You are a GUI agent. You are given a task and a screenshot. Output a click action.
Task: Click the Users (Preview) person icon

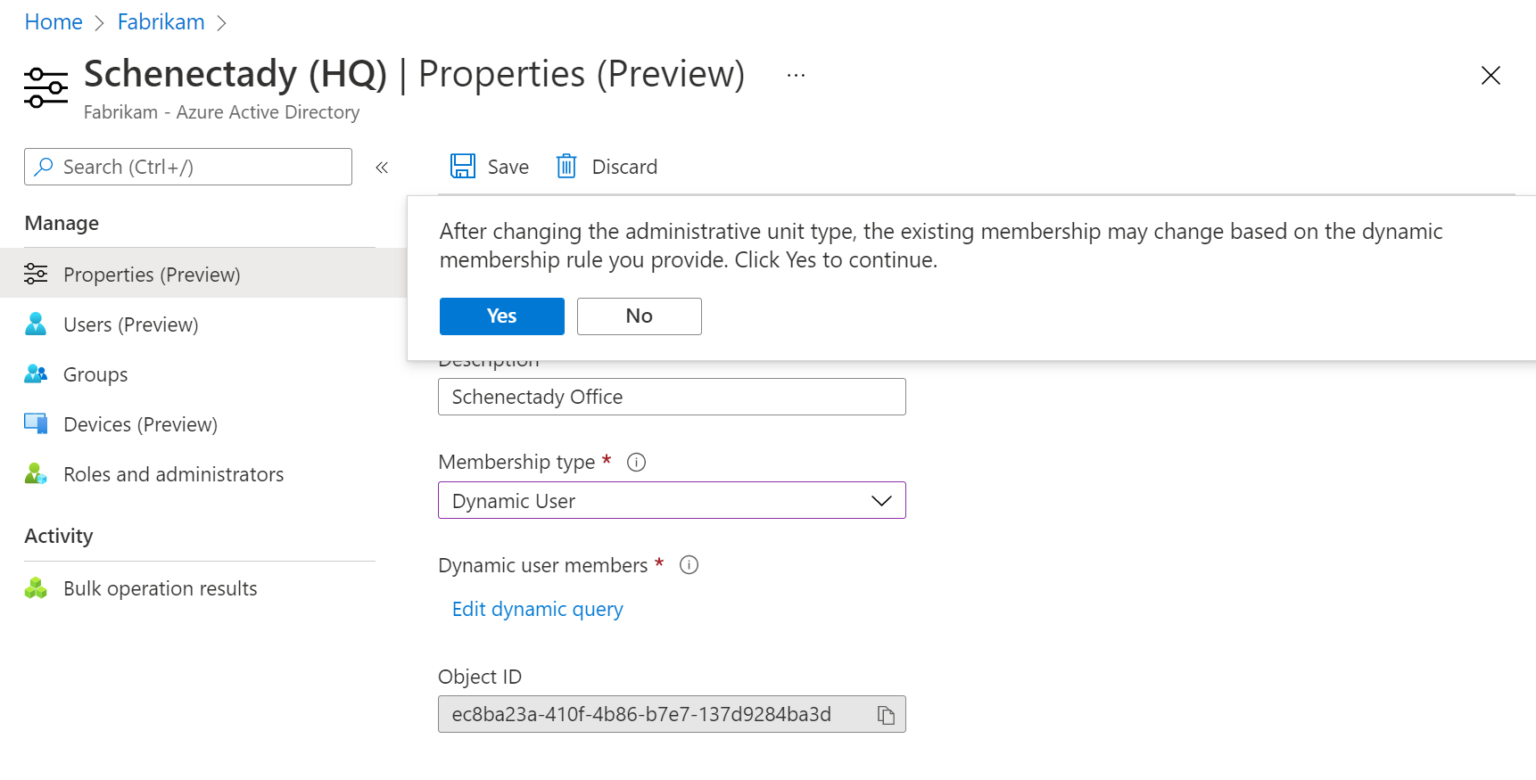[x=36, y=324]
